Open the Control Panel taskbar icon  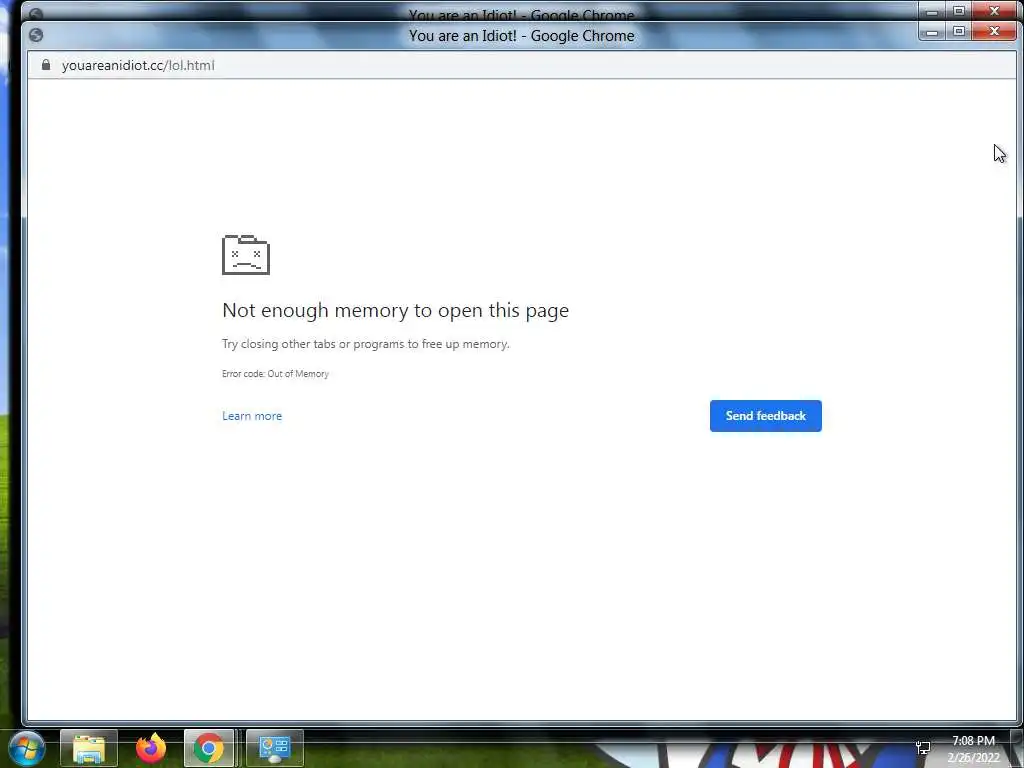click(275, 748)
